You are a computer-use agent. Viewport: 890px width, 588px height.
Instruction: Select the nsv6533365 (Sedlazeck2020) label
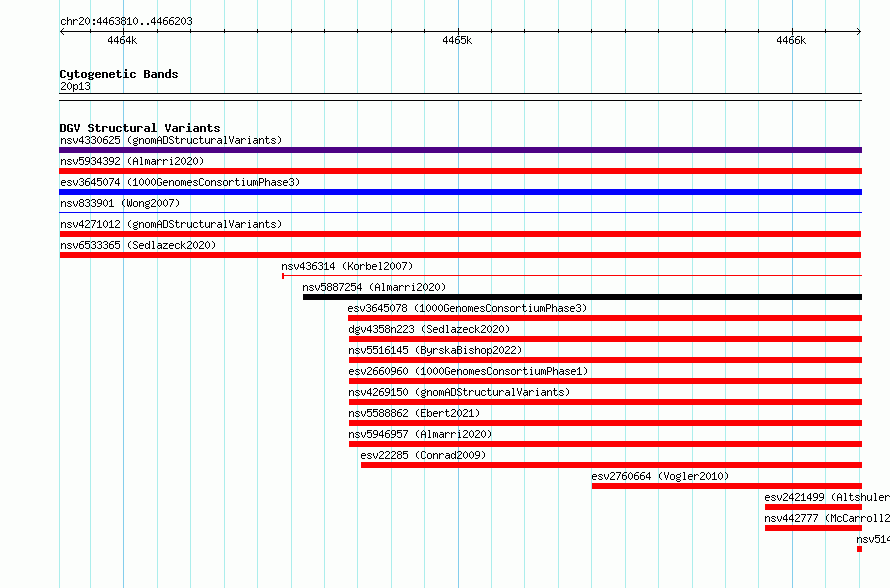[138, 245]
